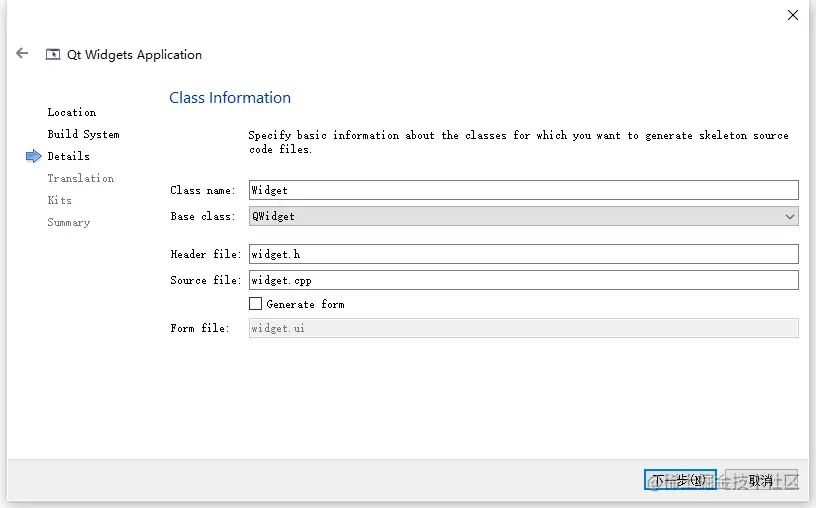Click the disabled Form file field
Screen dimensions: 816x508
[x=524, y=328]
